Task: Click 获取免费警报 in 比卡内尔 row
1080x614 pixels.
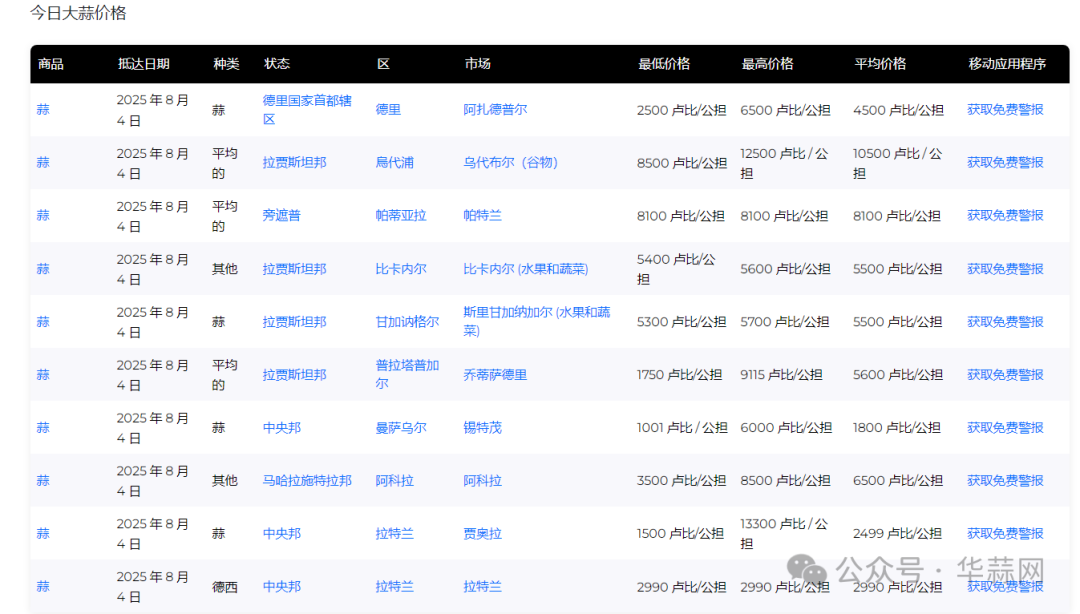Action: pos(1005,269)
